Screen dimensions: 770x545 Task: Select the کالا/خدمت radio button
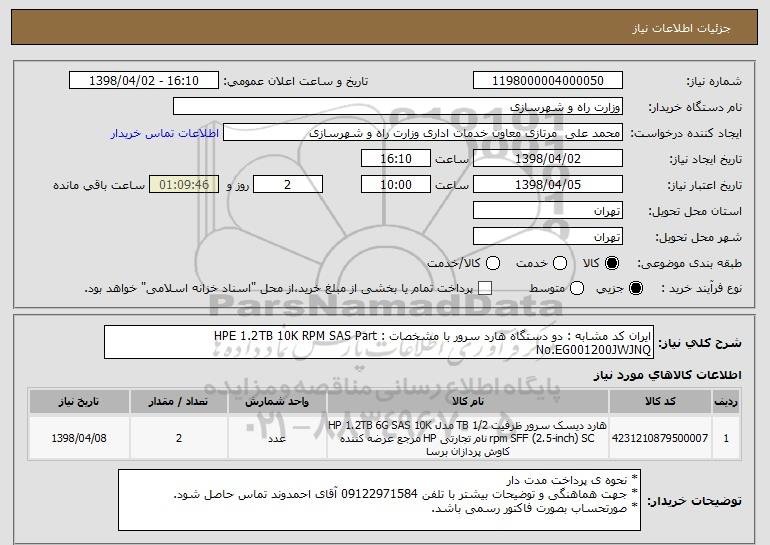point(493,263)
